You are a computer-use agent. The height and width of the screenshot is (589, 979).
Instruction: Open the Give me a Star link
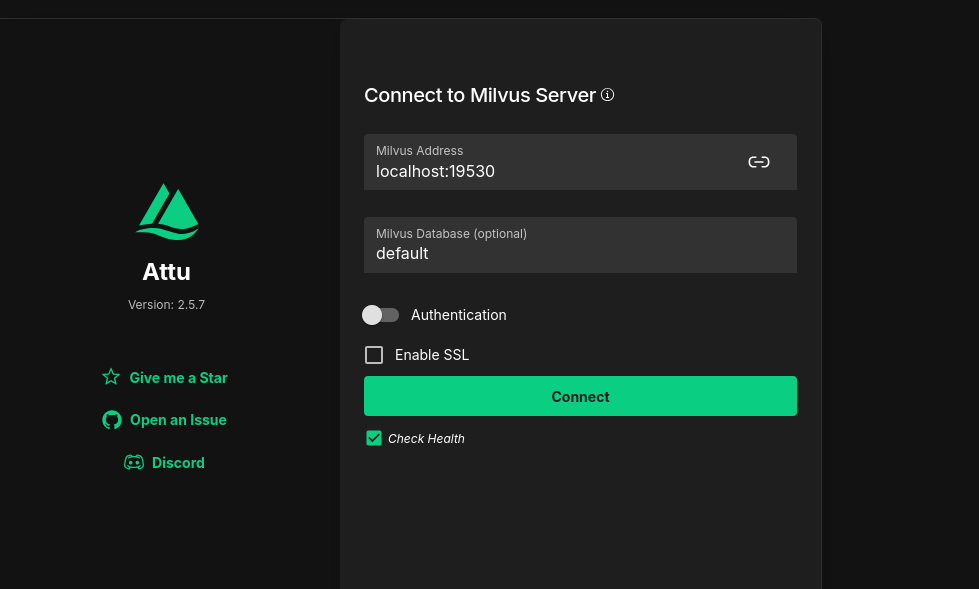179,378
